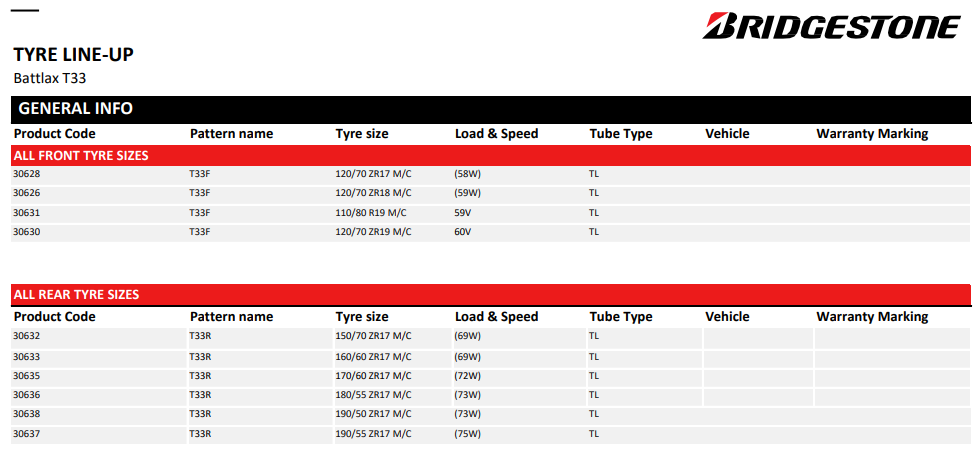
Task: Click tyre size 160/60 ZR17 M/C
Action: point(374,357)
